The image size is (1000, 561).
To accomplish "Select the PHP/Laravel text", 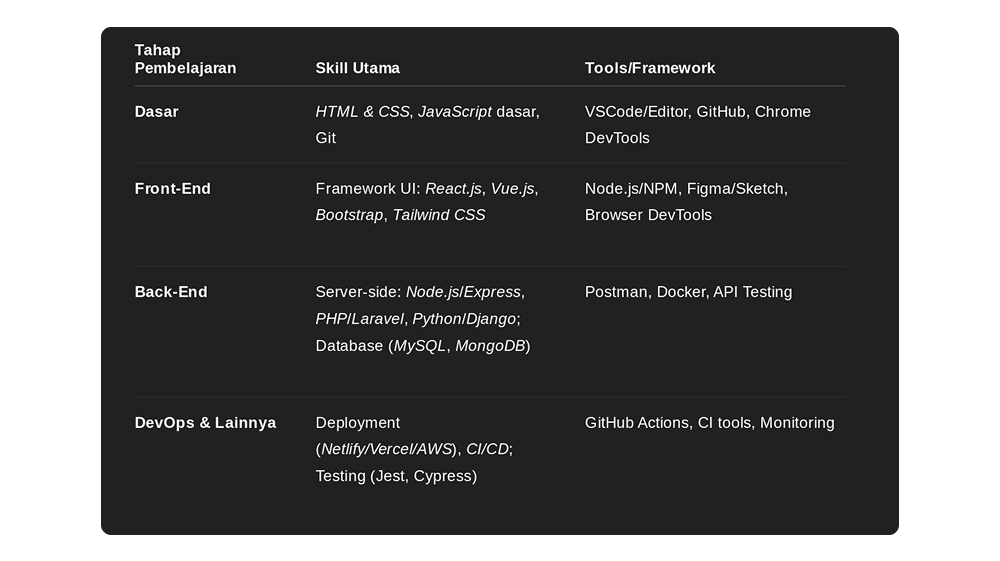I will coord(360,319).
